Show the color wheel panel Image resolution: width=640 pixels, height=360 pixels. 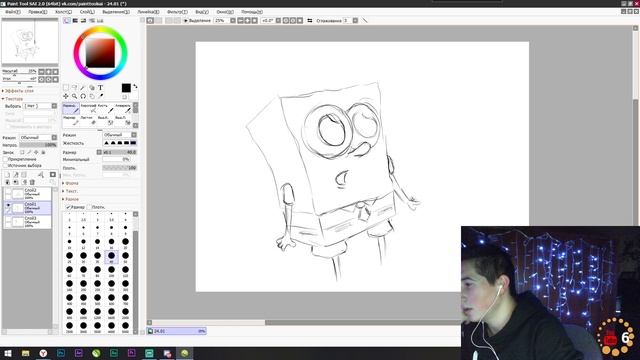(67, 20)
